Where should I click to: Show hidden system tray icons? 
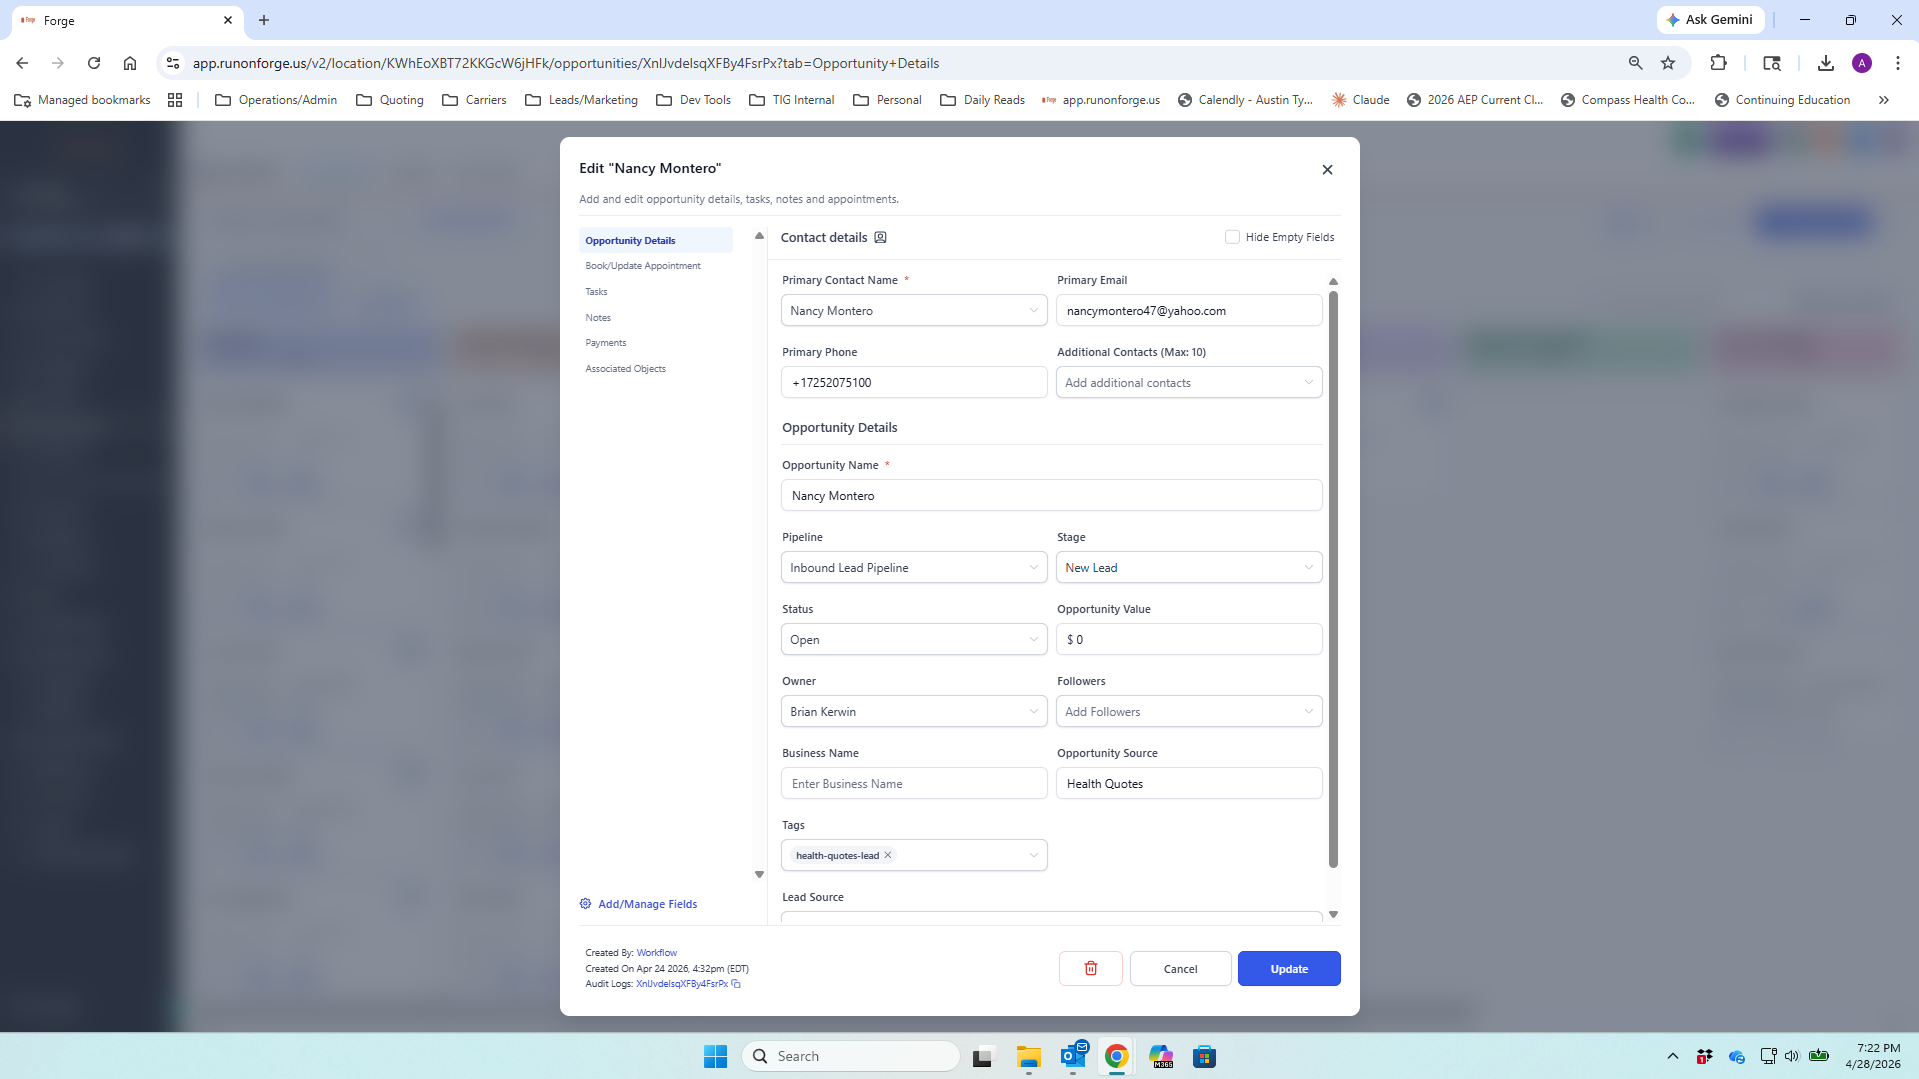1672,1056
